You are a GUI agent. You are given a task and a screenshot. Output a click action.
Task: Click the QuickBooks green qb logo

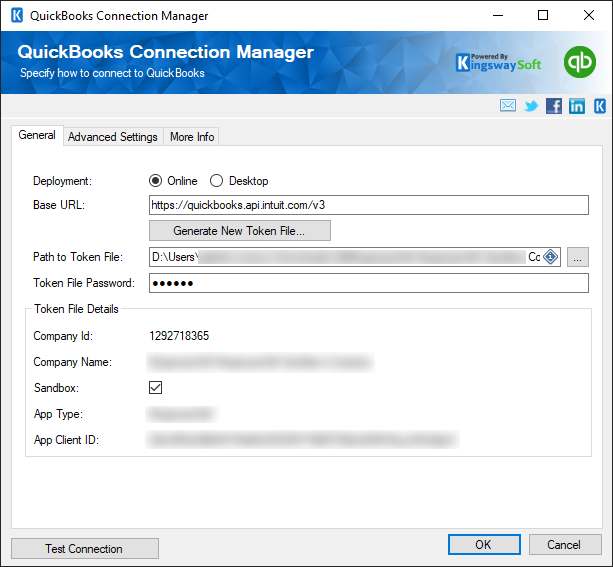579,62
